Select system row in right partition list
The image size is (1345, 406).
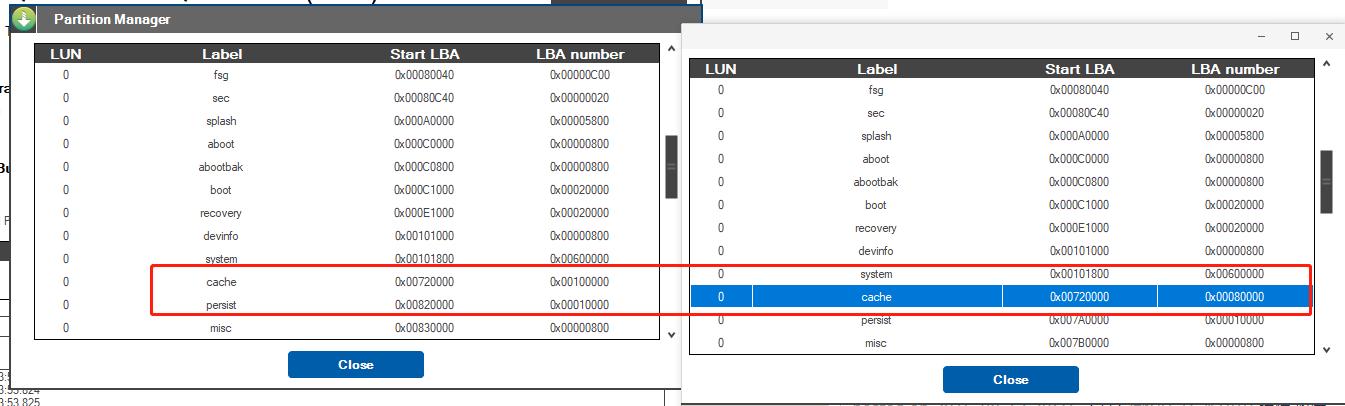pos(1002,274)
